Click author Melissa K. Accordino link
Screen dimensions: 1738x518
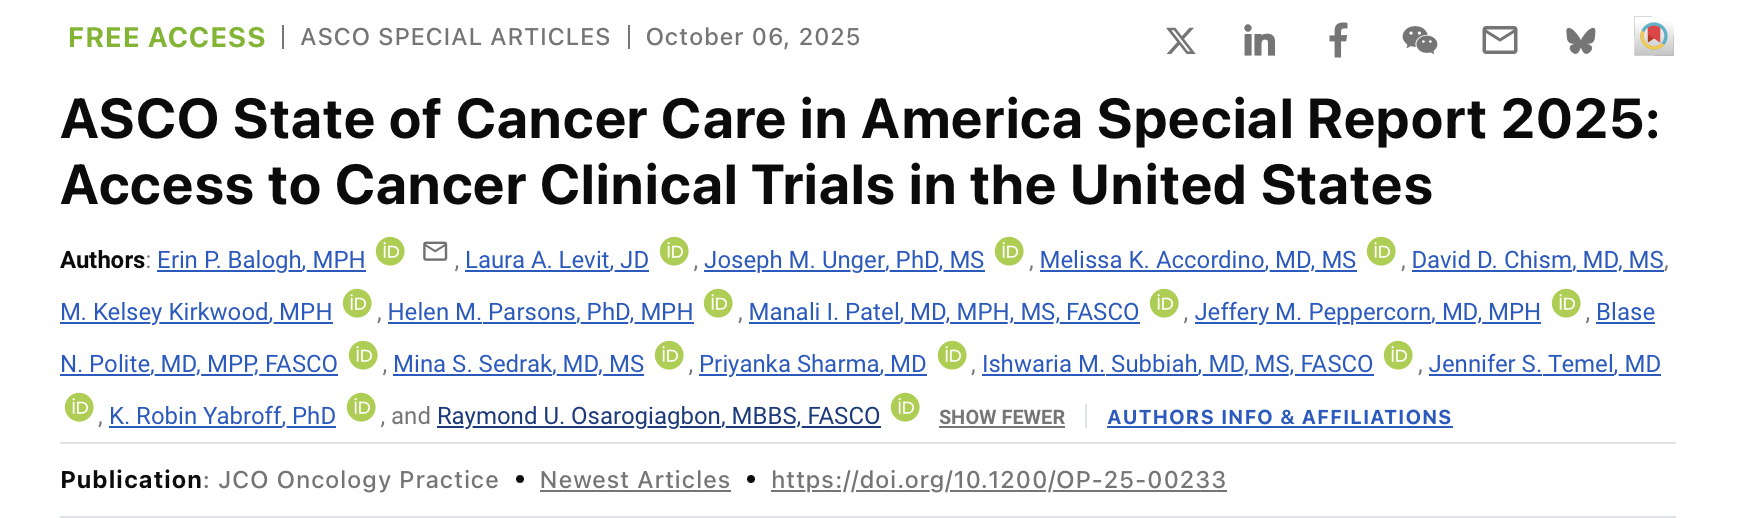1197,261
